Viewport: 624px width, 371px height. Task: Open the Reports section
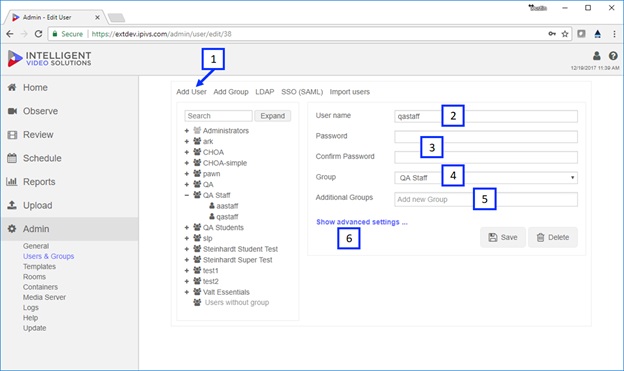coord(39,182)
